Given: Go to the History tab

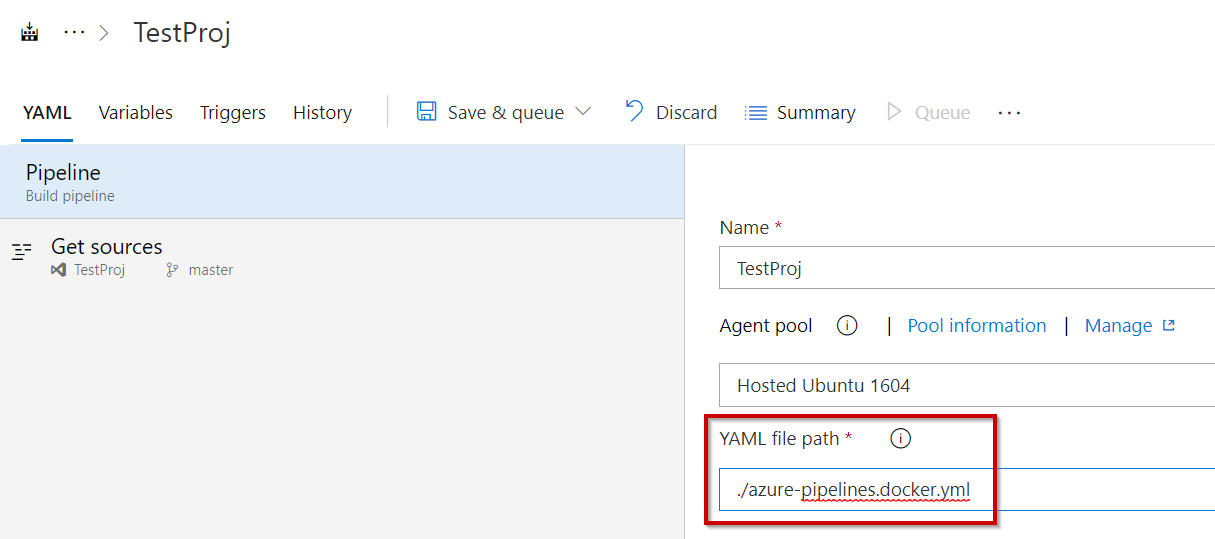Looking at the screenshot, I should [322, 113].
